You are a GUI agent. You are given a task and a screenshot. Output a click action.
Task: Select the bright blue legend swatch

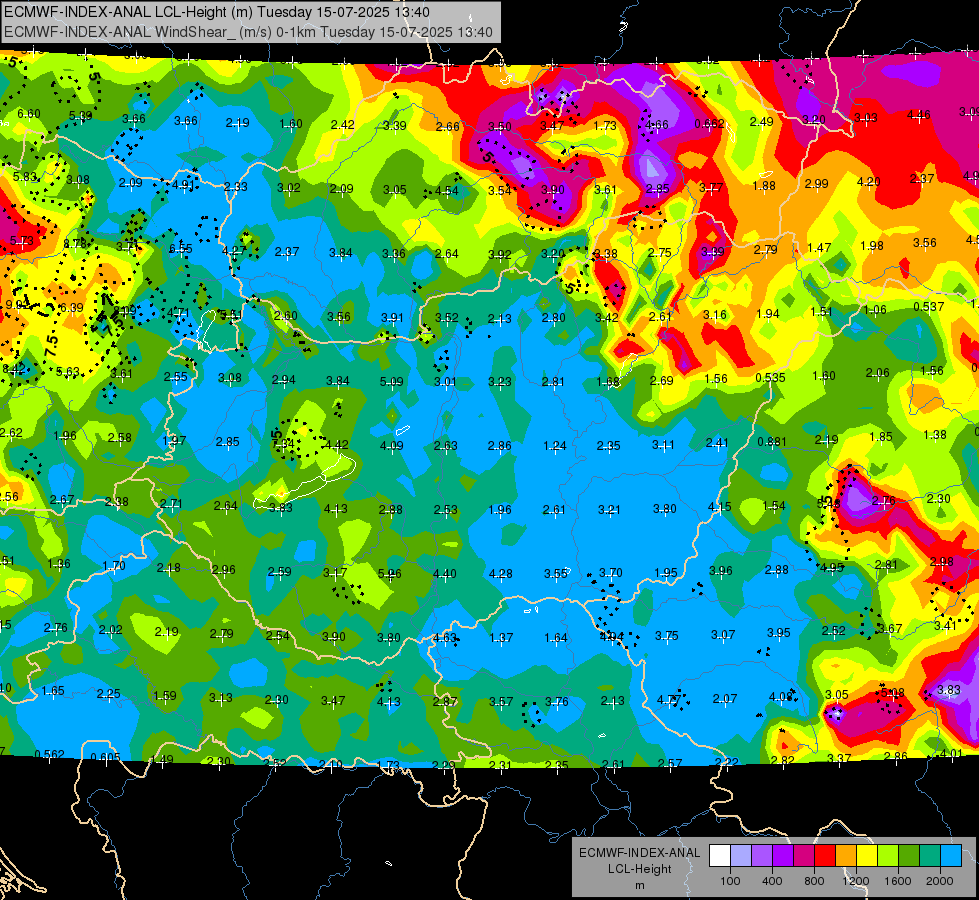951,855
